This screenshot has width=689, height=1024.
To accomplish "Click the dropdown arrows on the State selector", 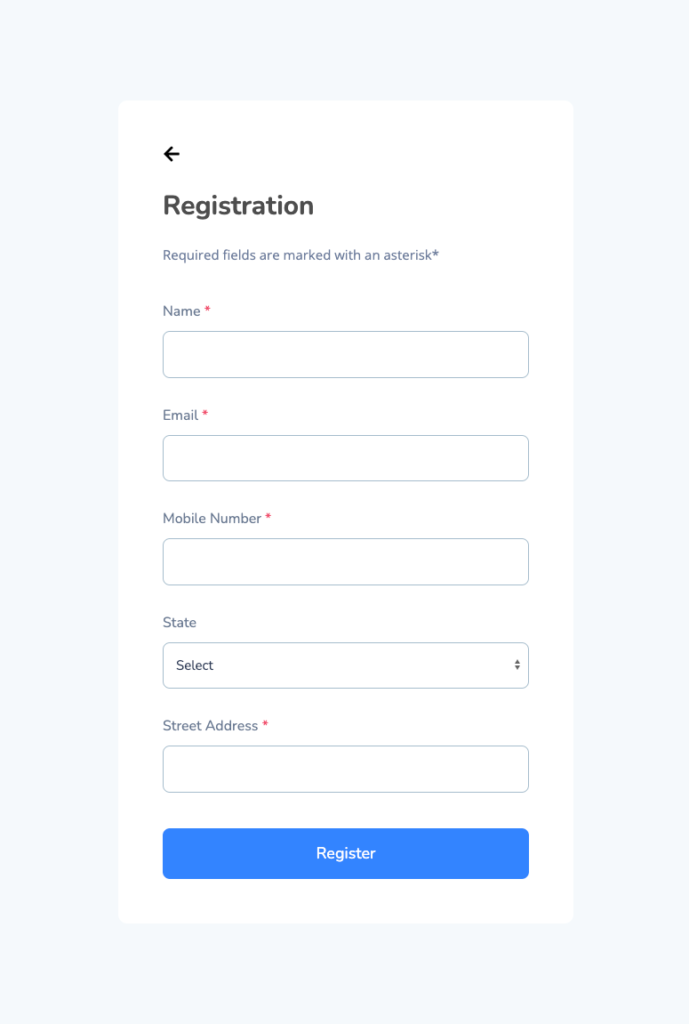I will pyautogui.click(x=517, y=665).
